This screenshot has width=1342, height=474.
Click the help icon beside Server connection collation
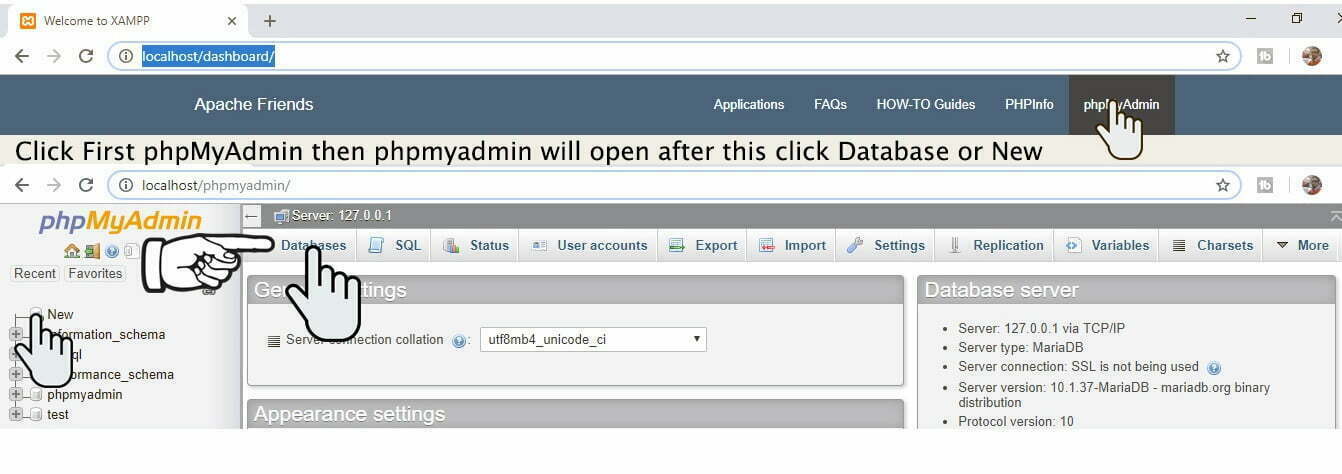460,340
